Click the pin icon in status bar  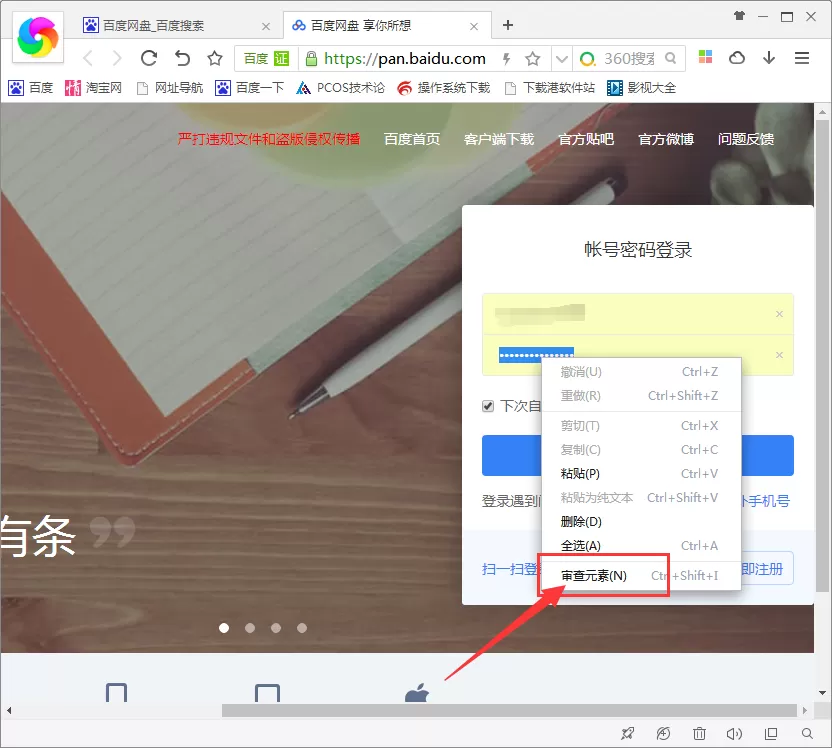[628, 734]
